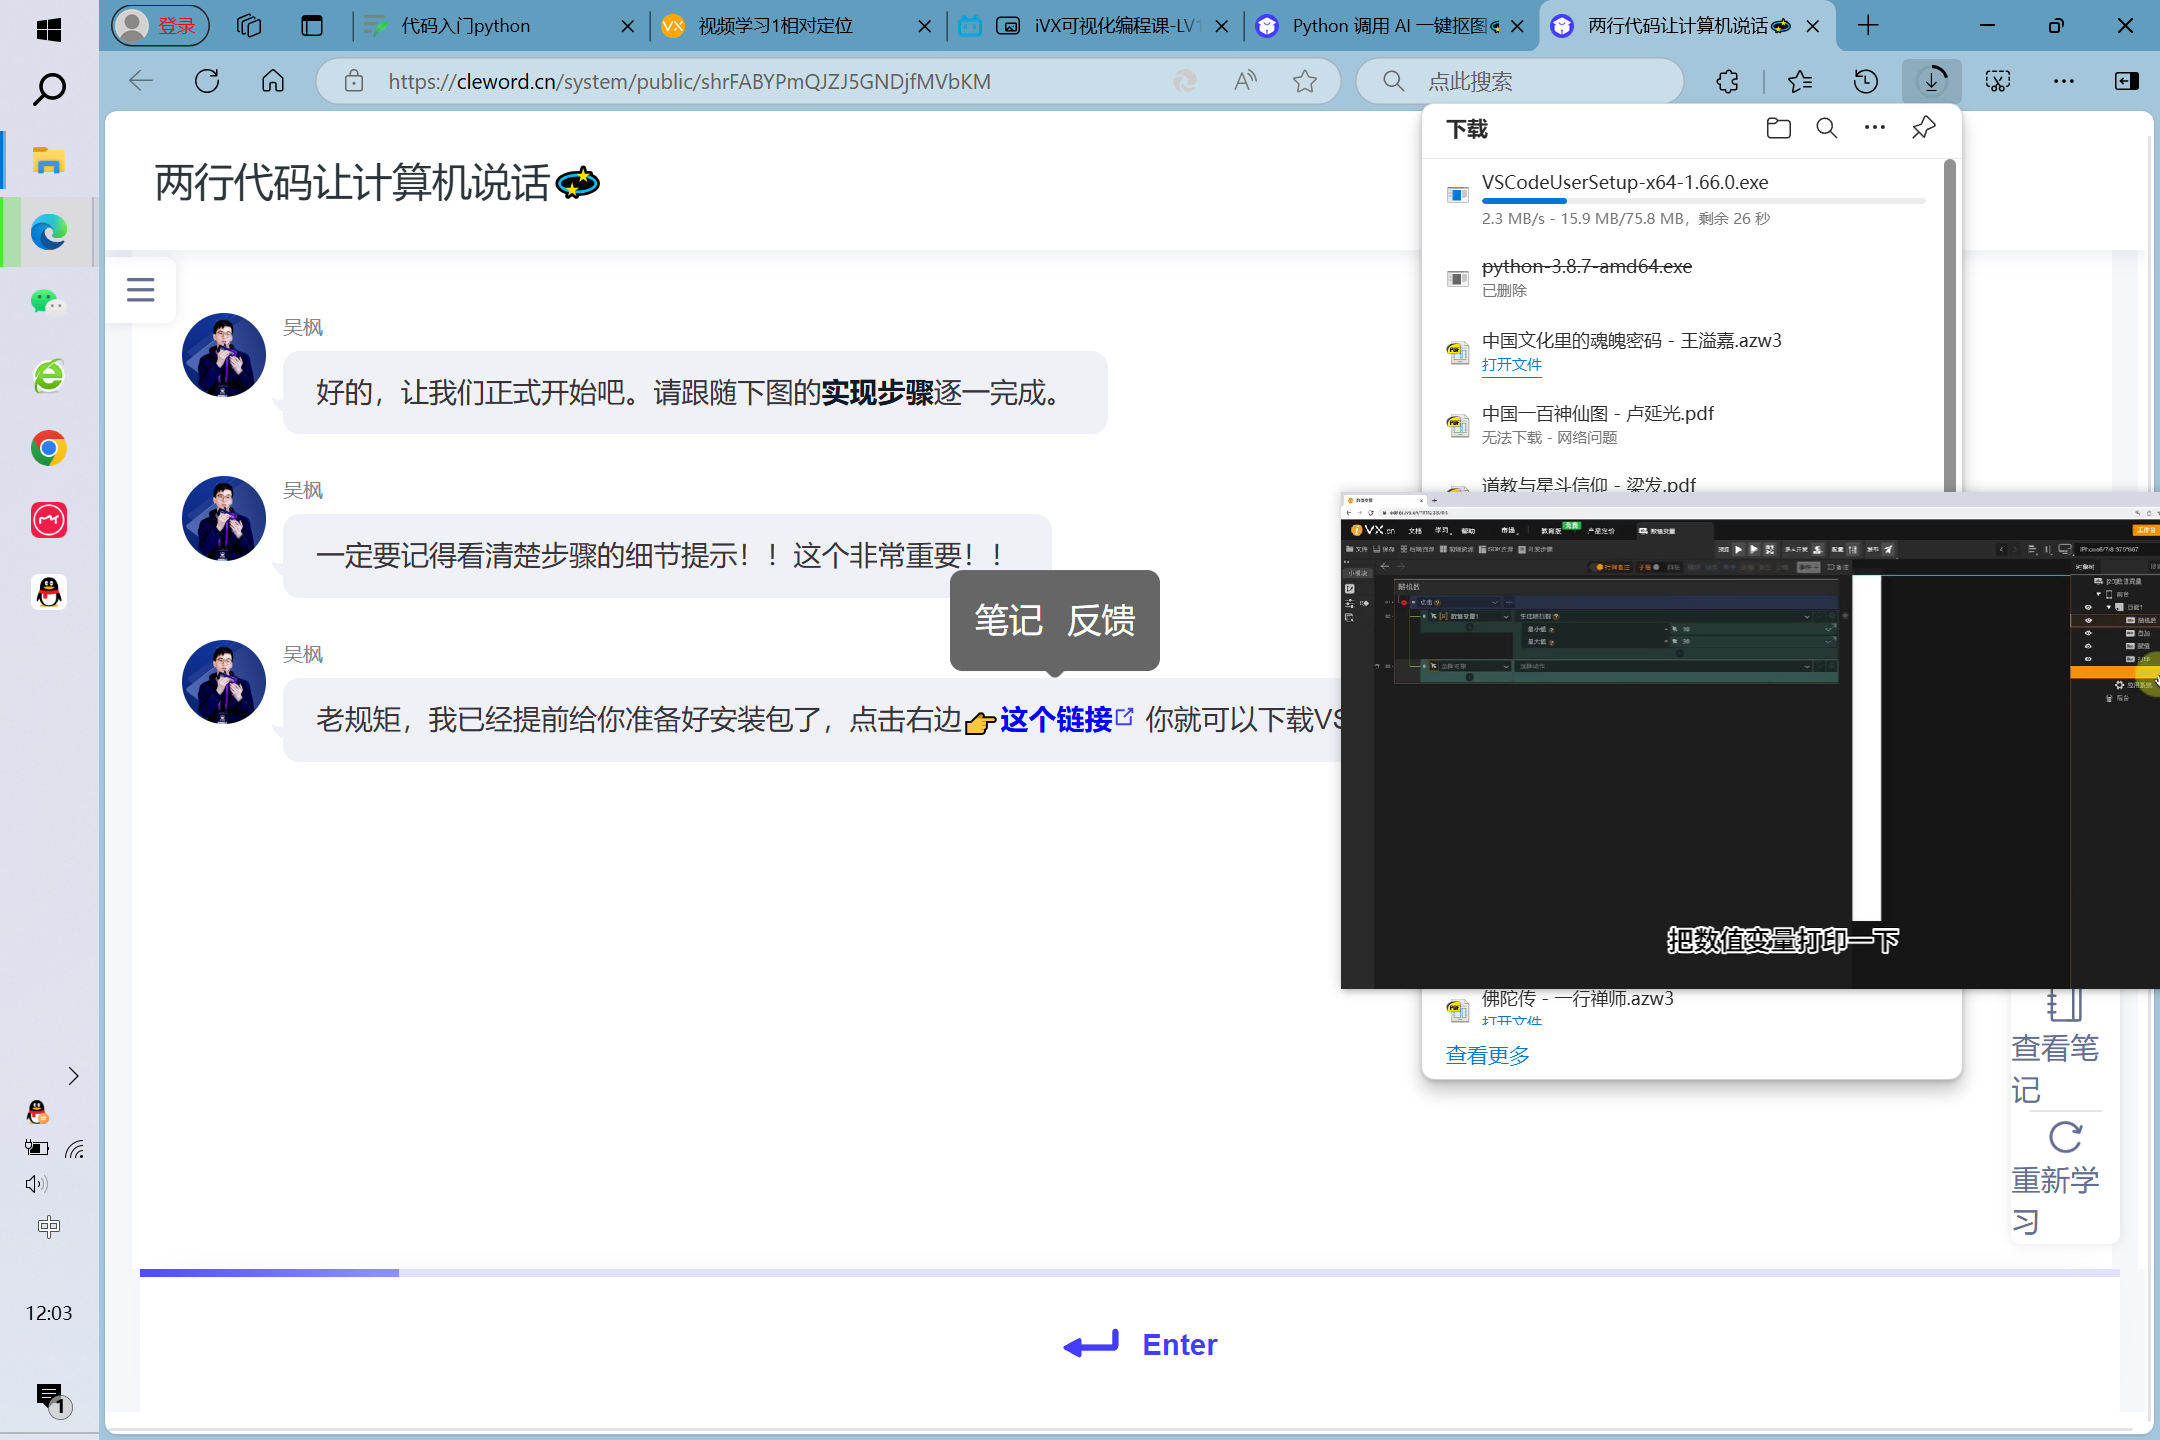
Task: Click the picture-in-picture video overlay
Action: [x=1750, y=740]
